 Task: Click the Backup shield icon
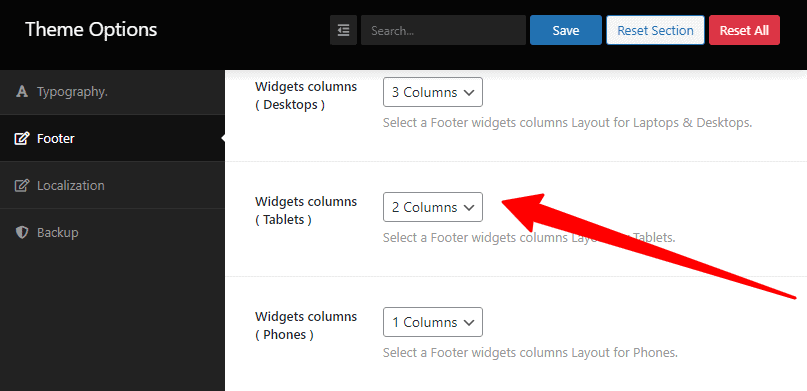[22, 233]
